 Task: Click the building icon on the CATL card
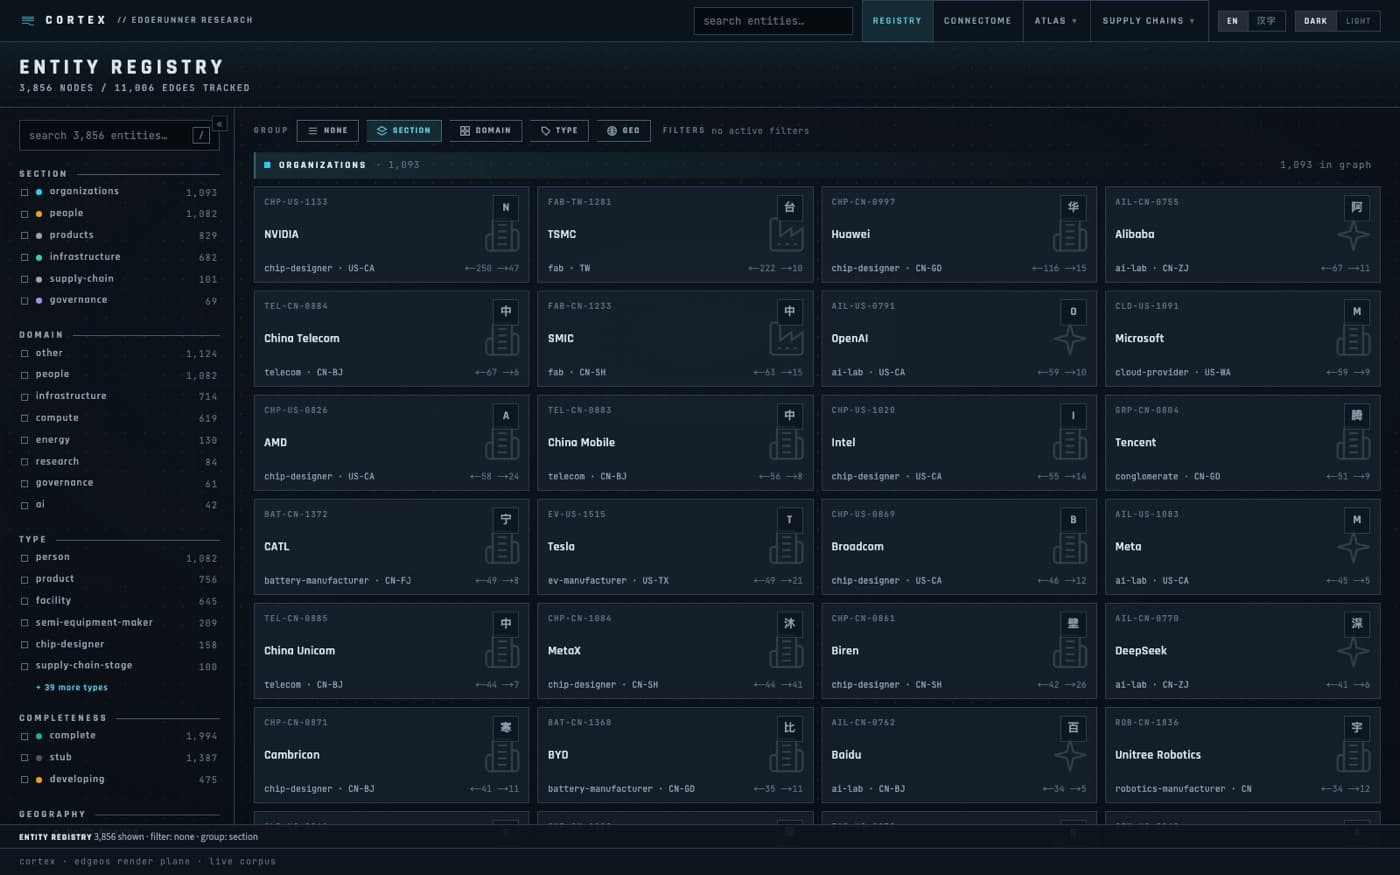click(x=502, y=548)
